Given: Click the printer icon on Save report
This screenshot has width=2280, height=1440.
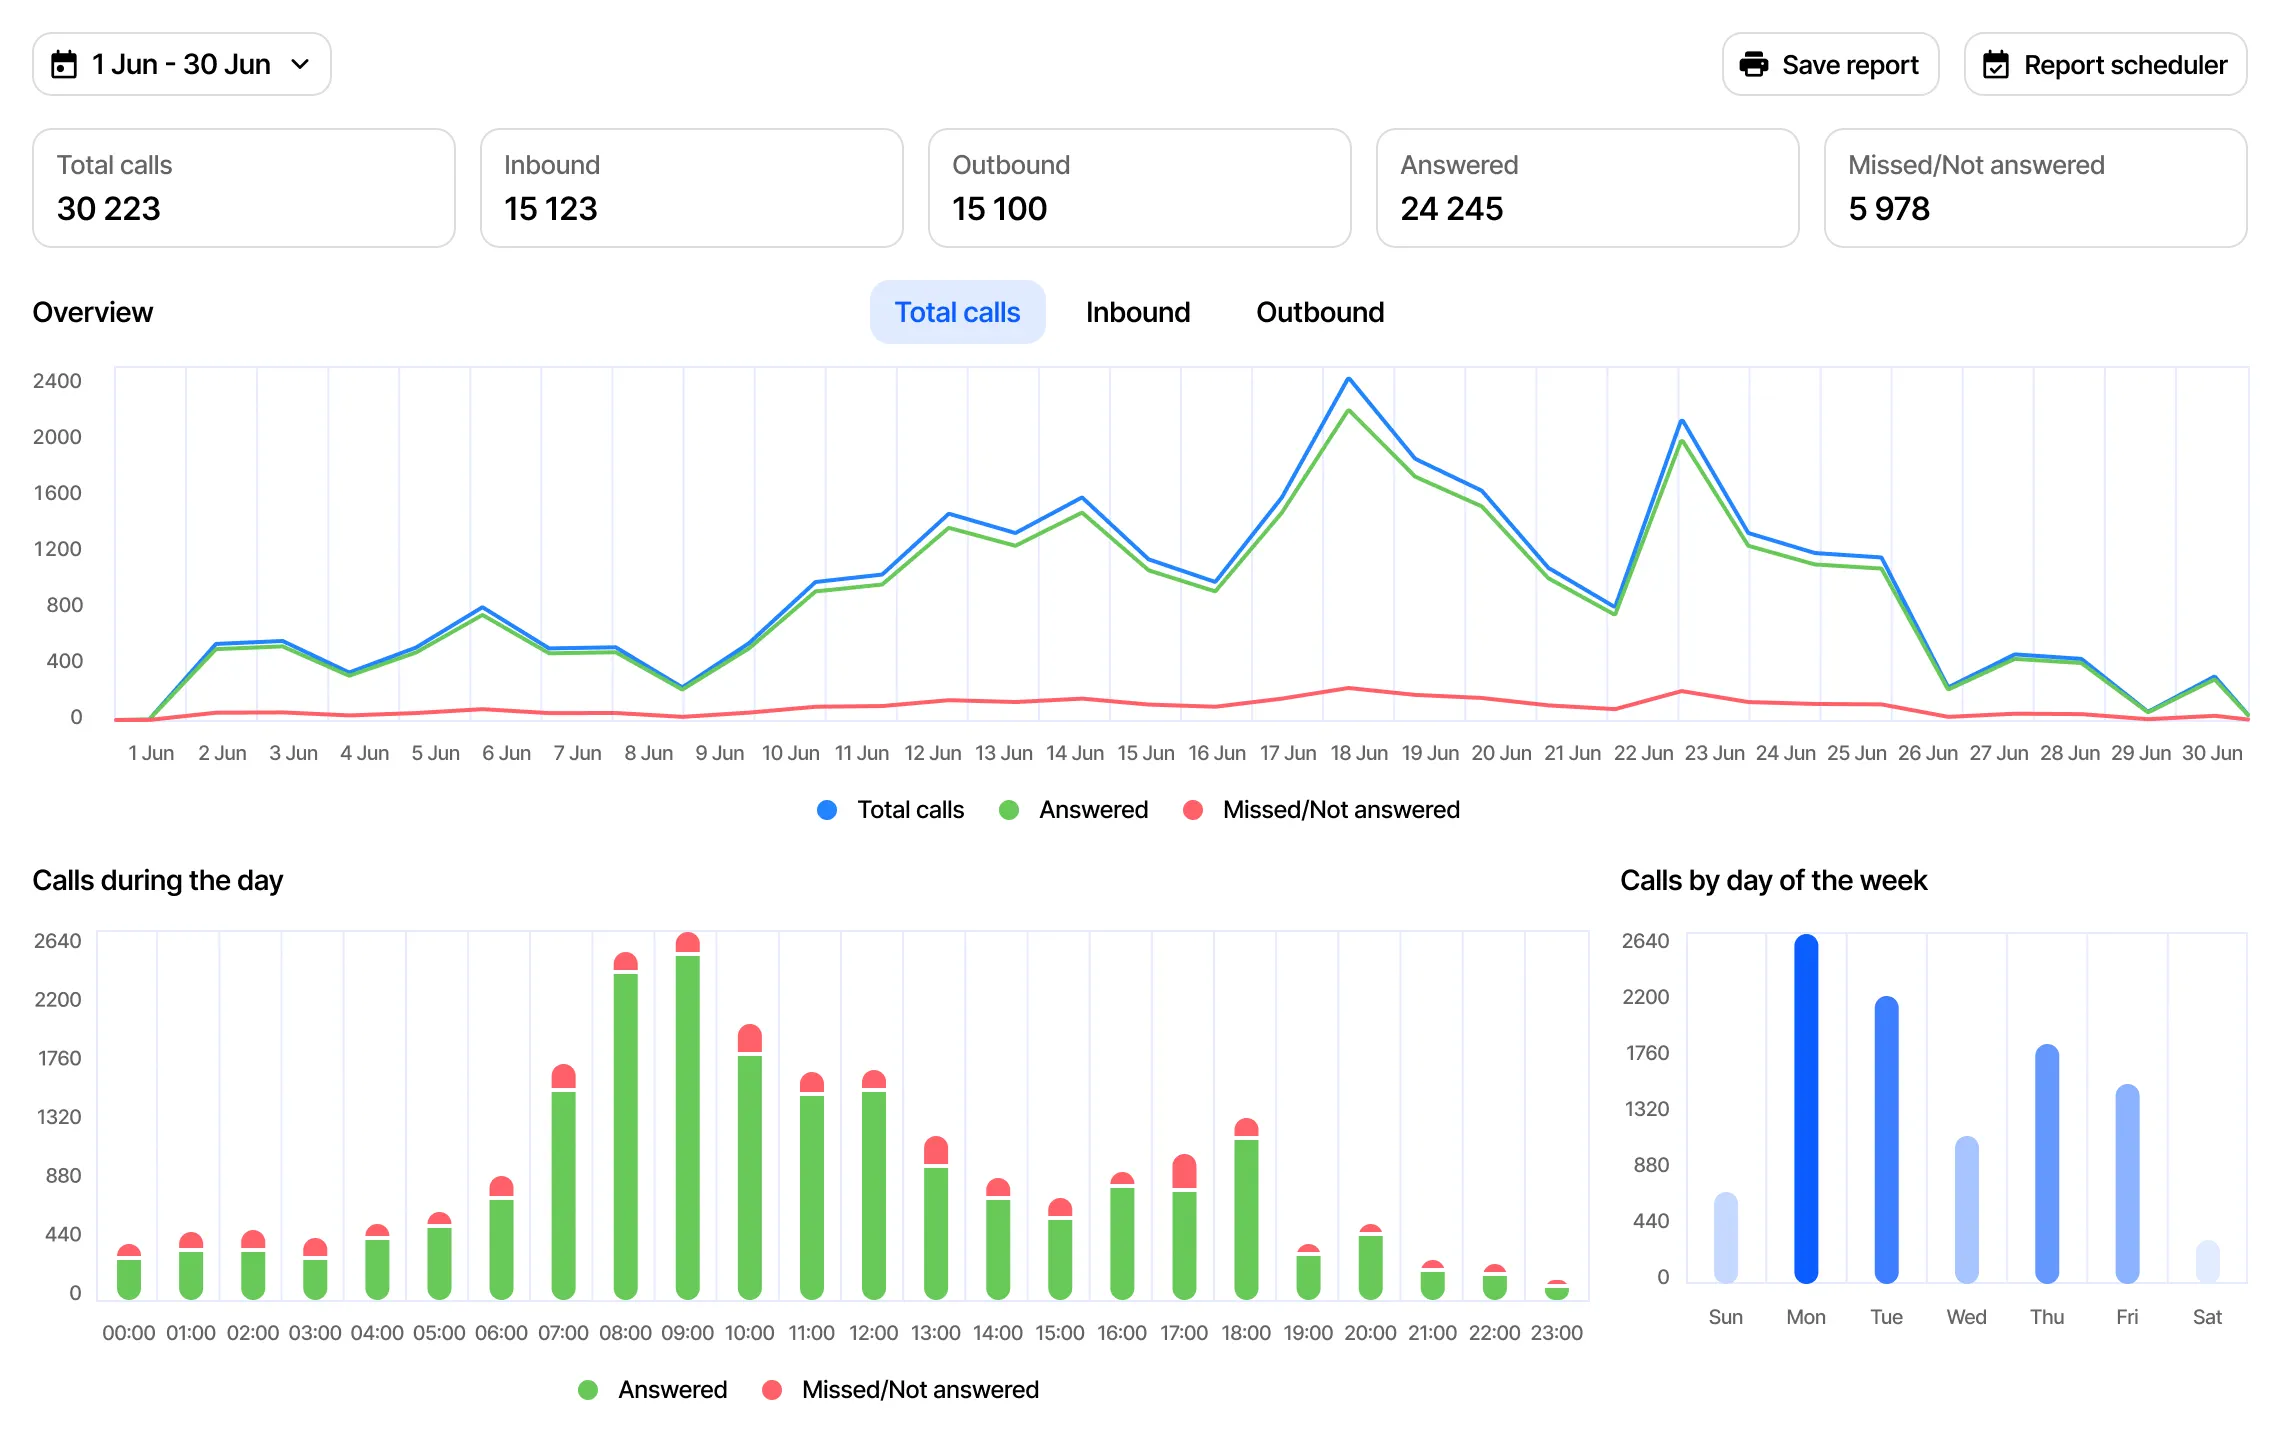Looking at the screenshot, I should (1754, 65).
